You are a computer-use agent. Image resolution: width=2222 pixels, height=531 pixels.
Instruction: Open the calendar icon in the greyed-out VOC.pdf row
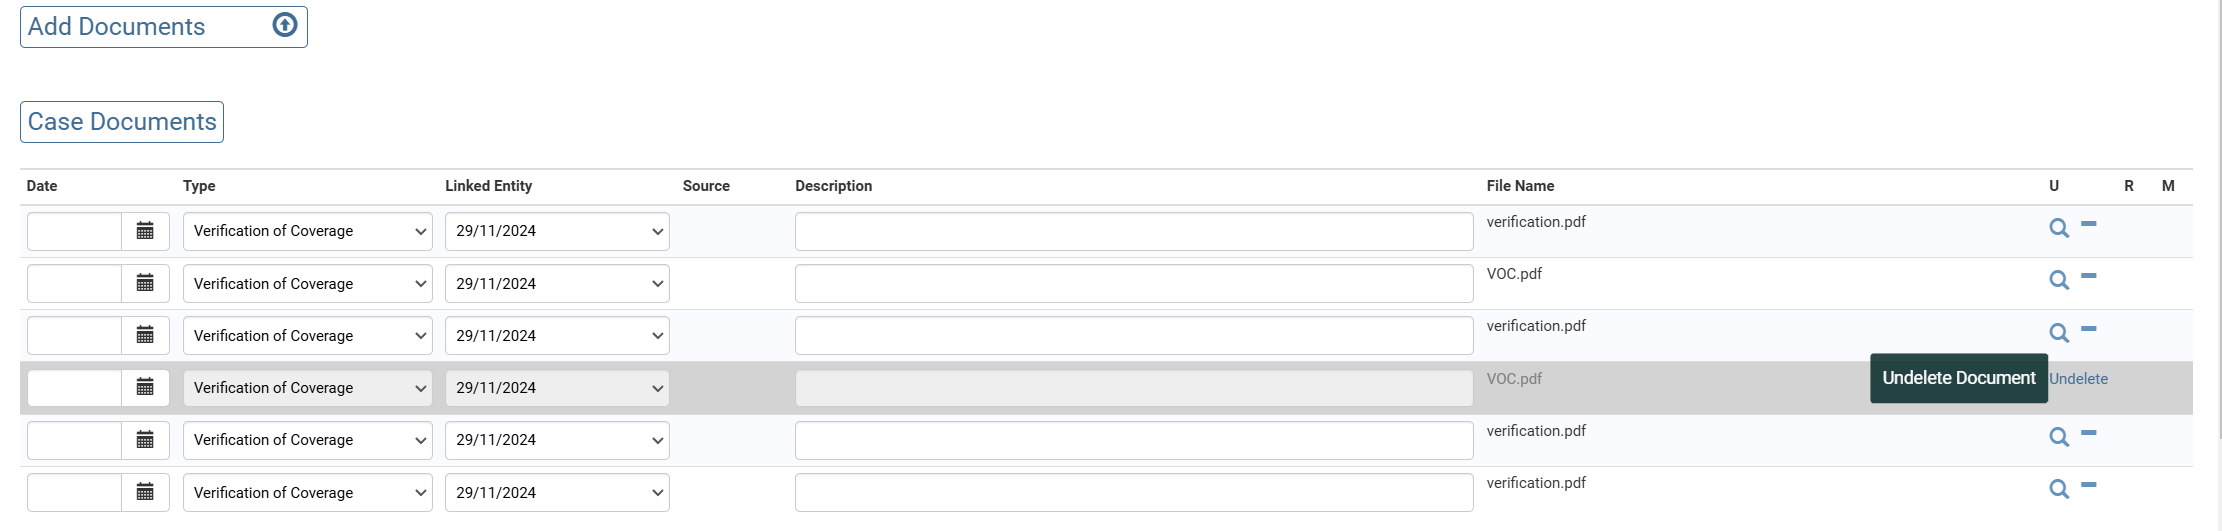145,387
